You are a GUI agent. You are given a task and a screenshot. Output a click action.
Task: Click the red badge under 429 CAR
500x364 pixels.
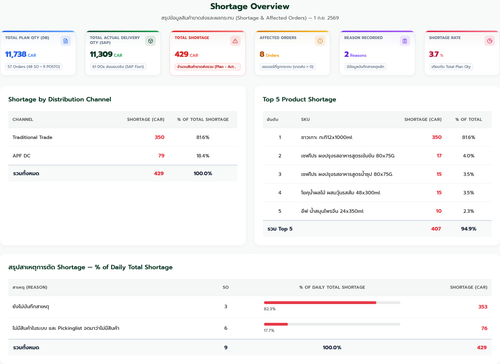(x=208, y=67)
